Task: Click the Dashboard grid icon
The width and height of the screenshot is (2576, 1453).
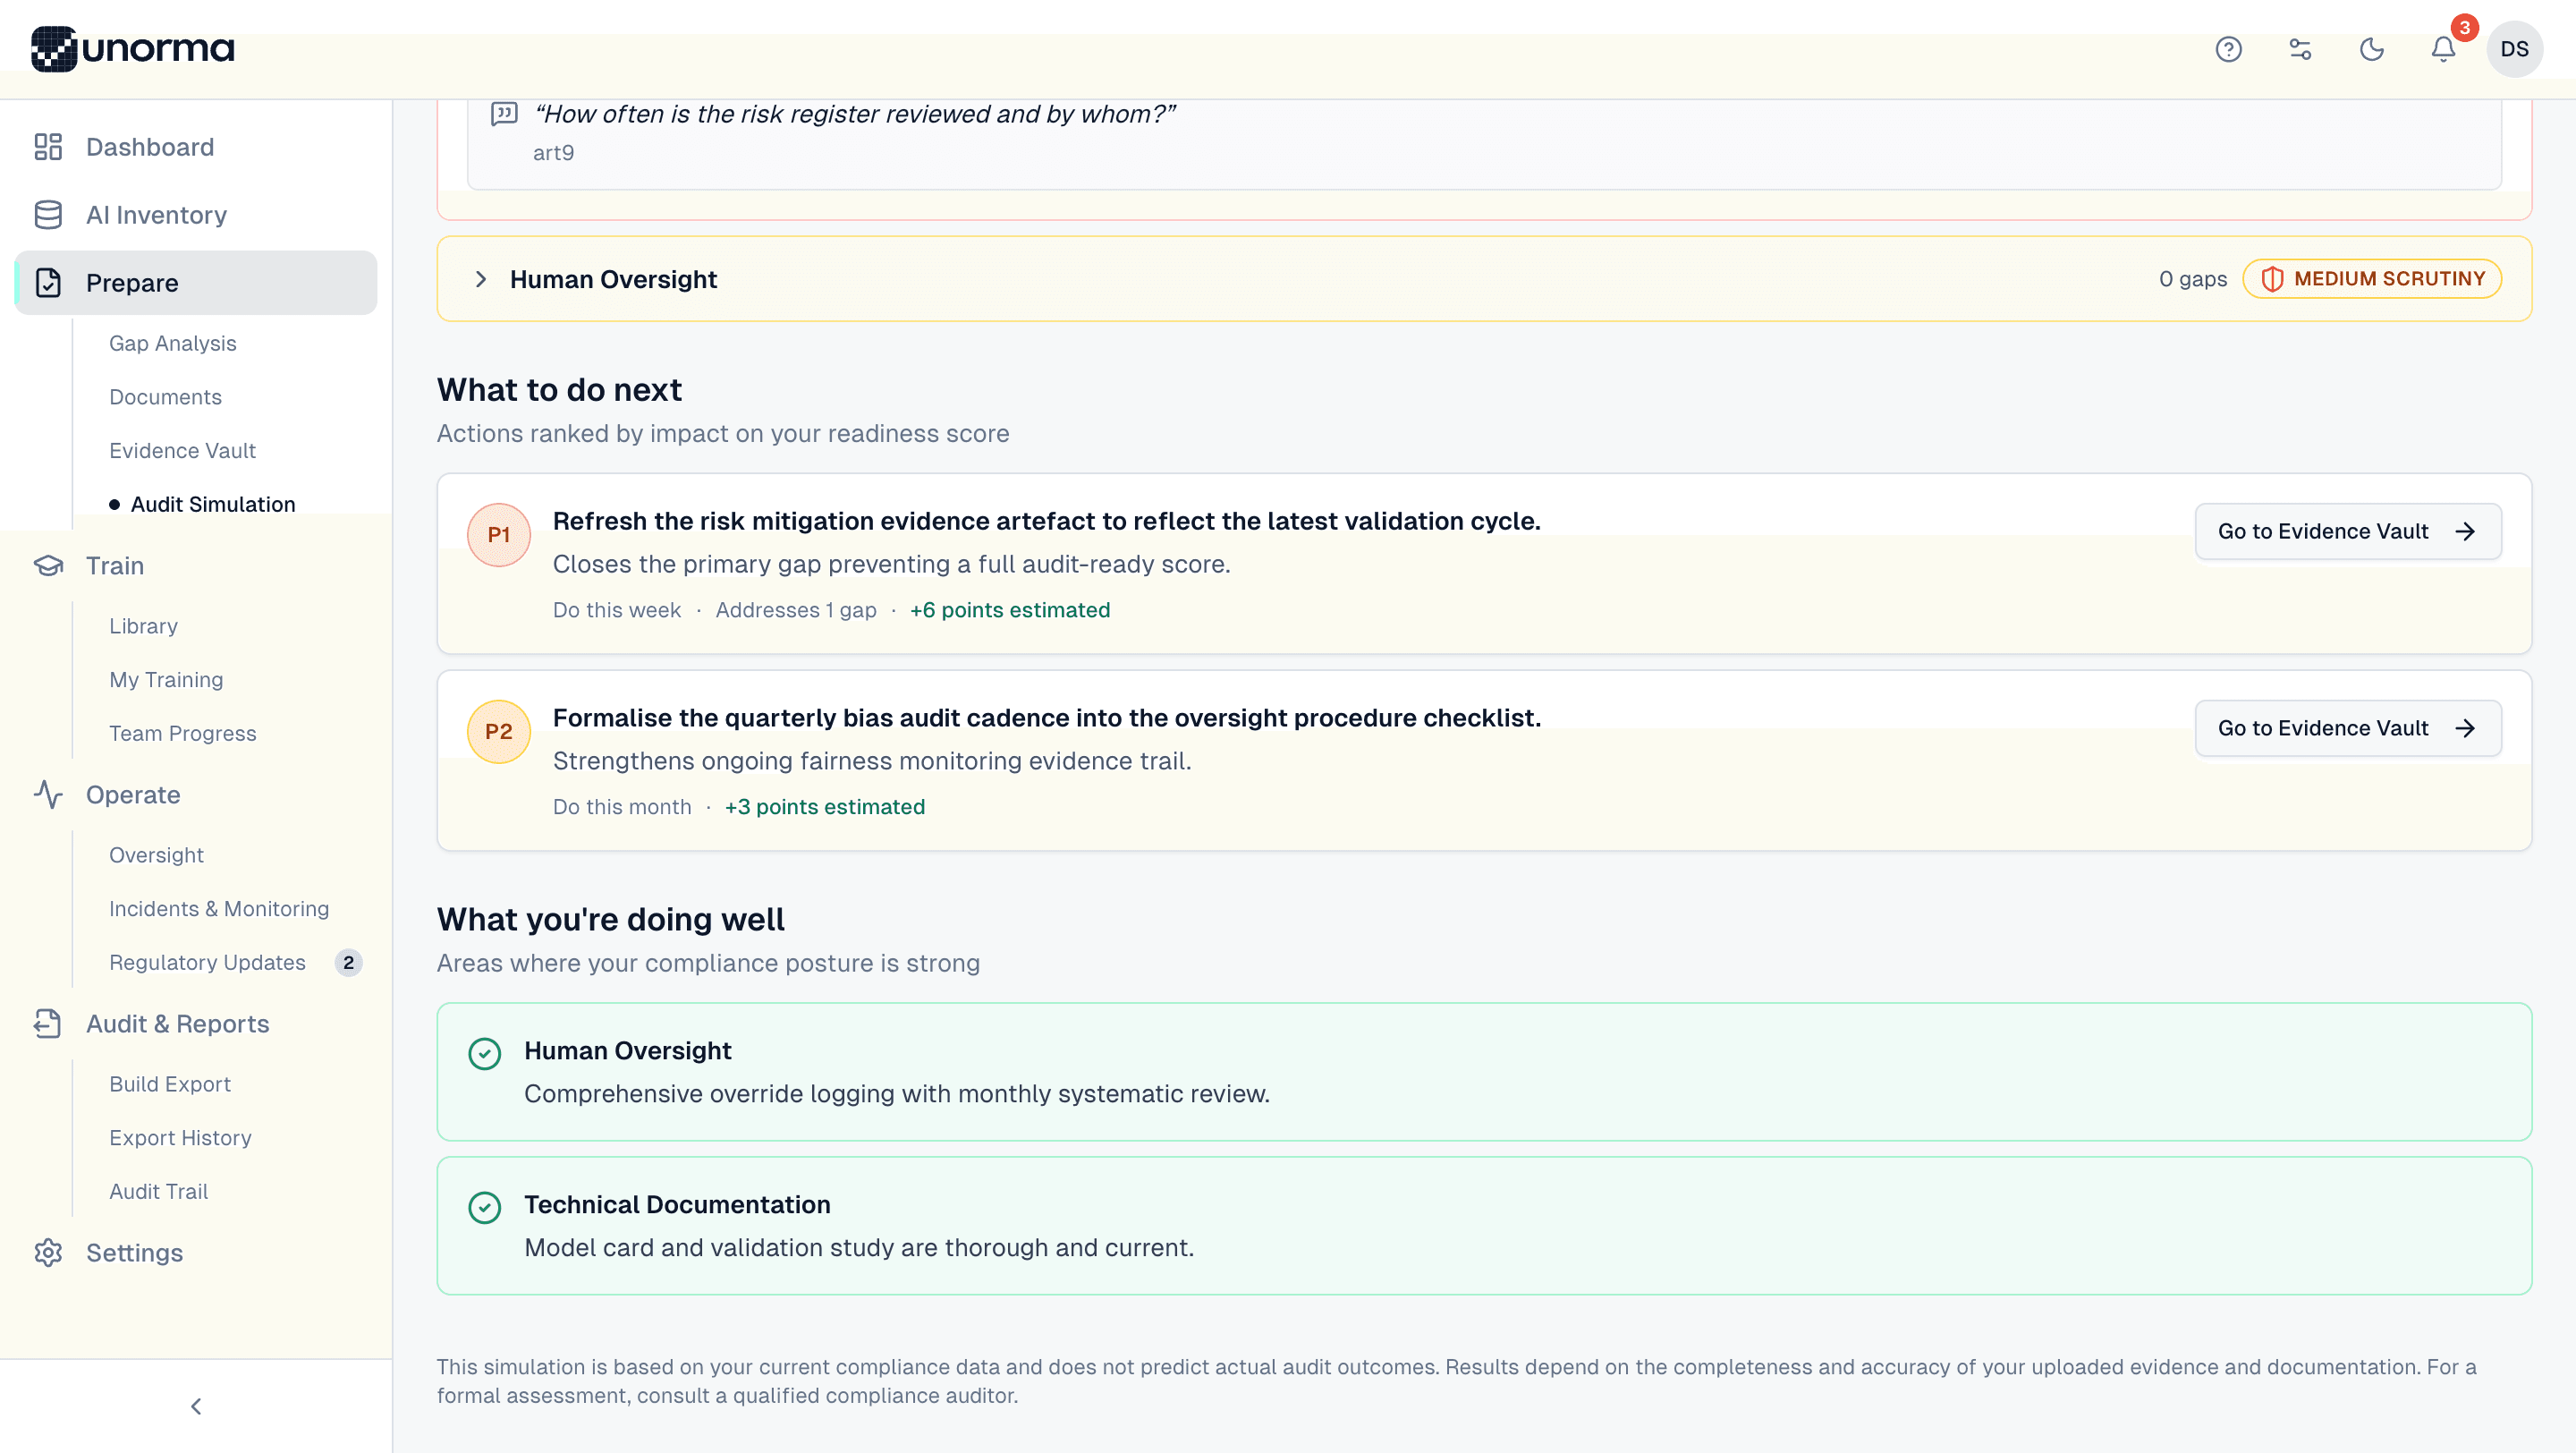Action: [x=48, y=147]
